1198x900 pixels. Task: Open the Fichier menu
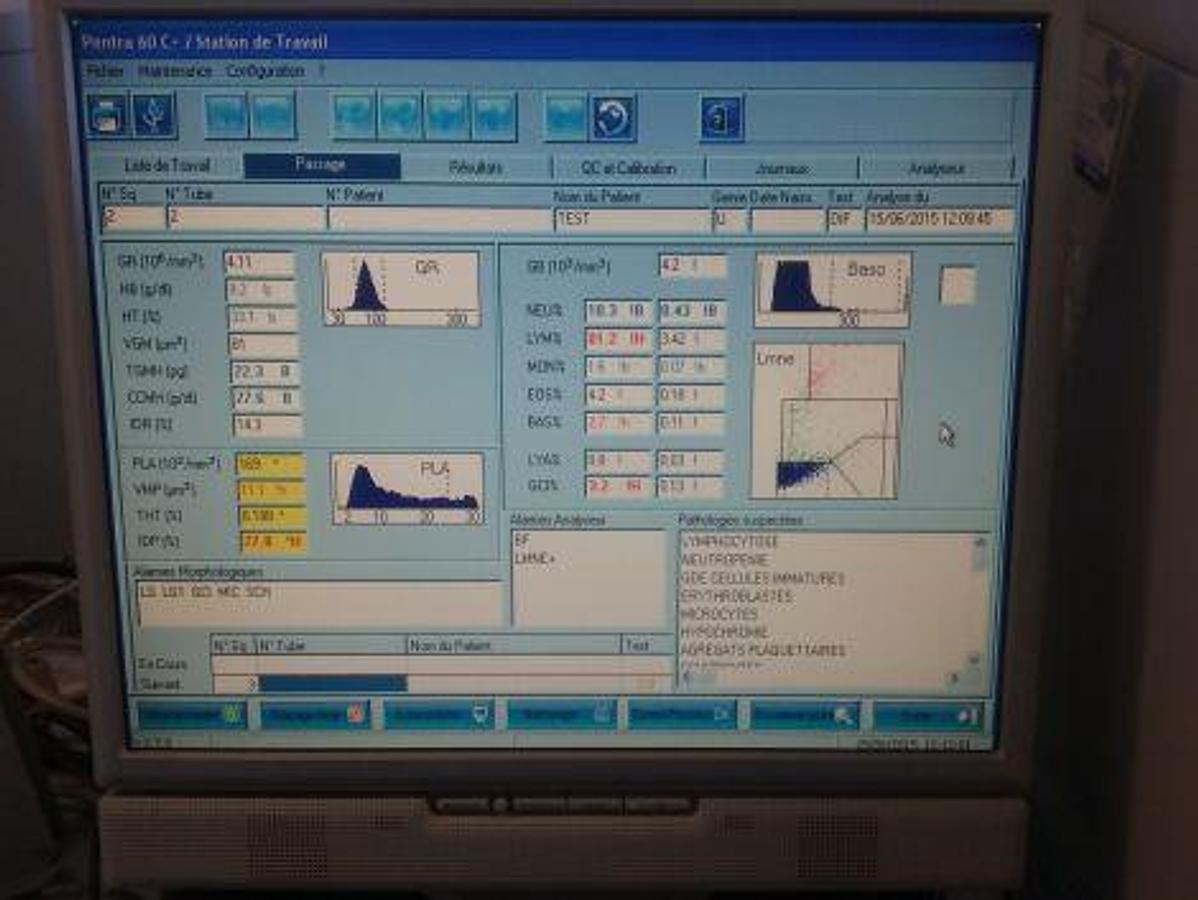104,72
